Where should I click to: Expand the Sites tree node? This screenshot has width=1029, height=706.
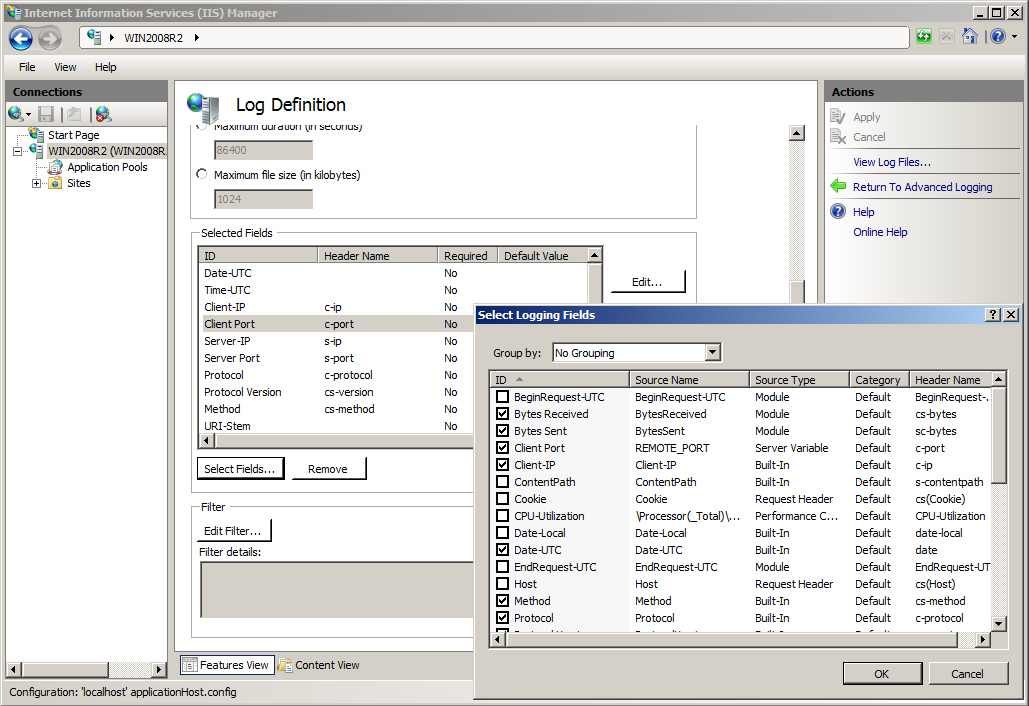(x=36, y=183)
